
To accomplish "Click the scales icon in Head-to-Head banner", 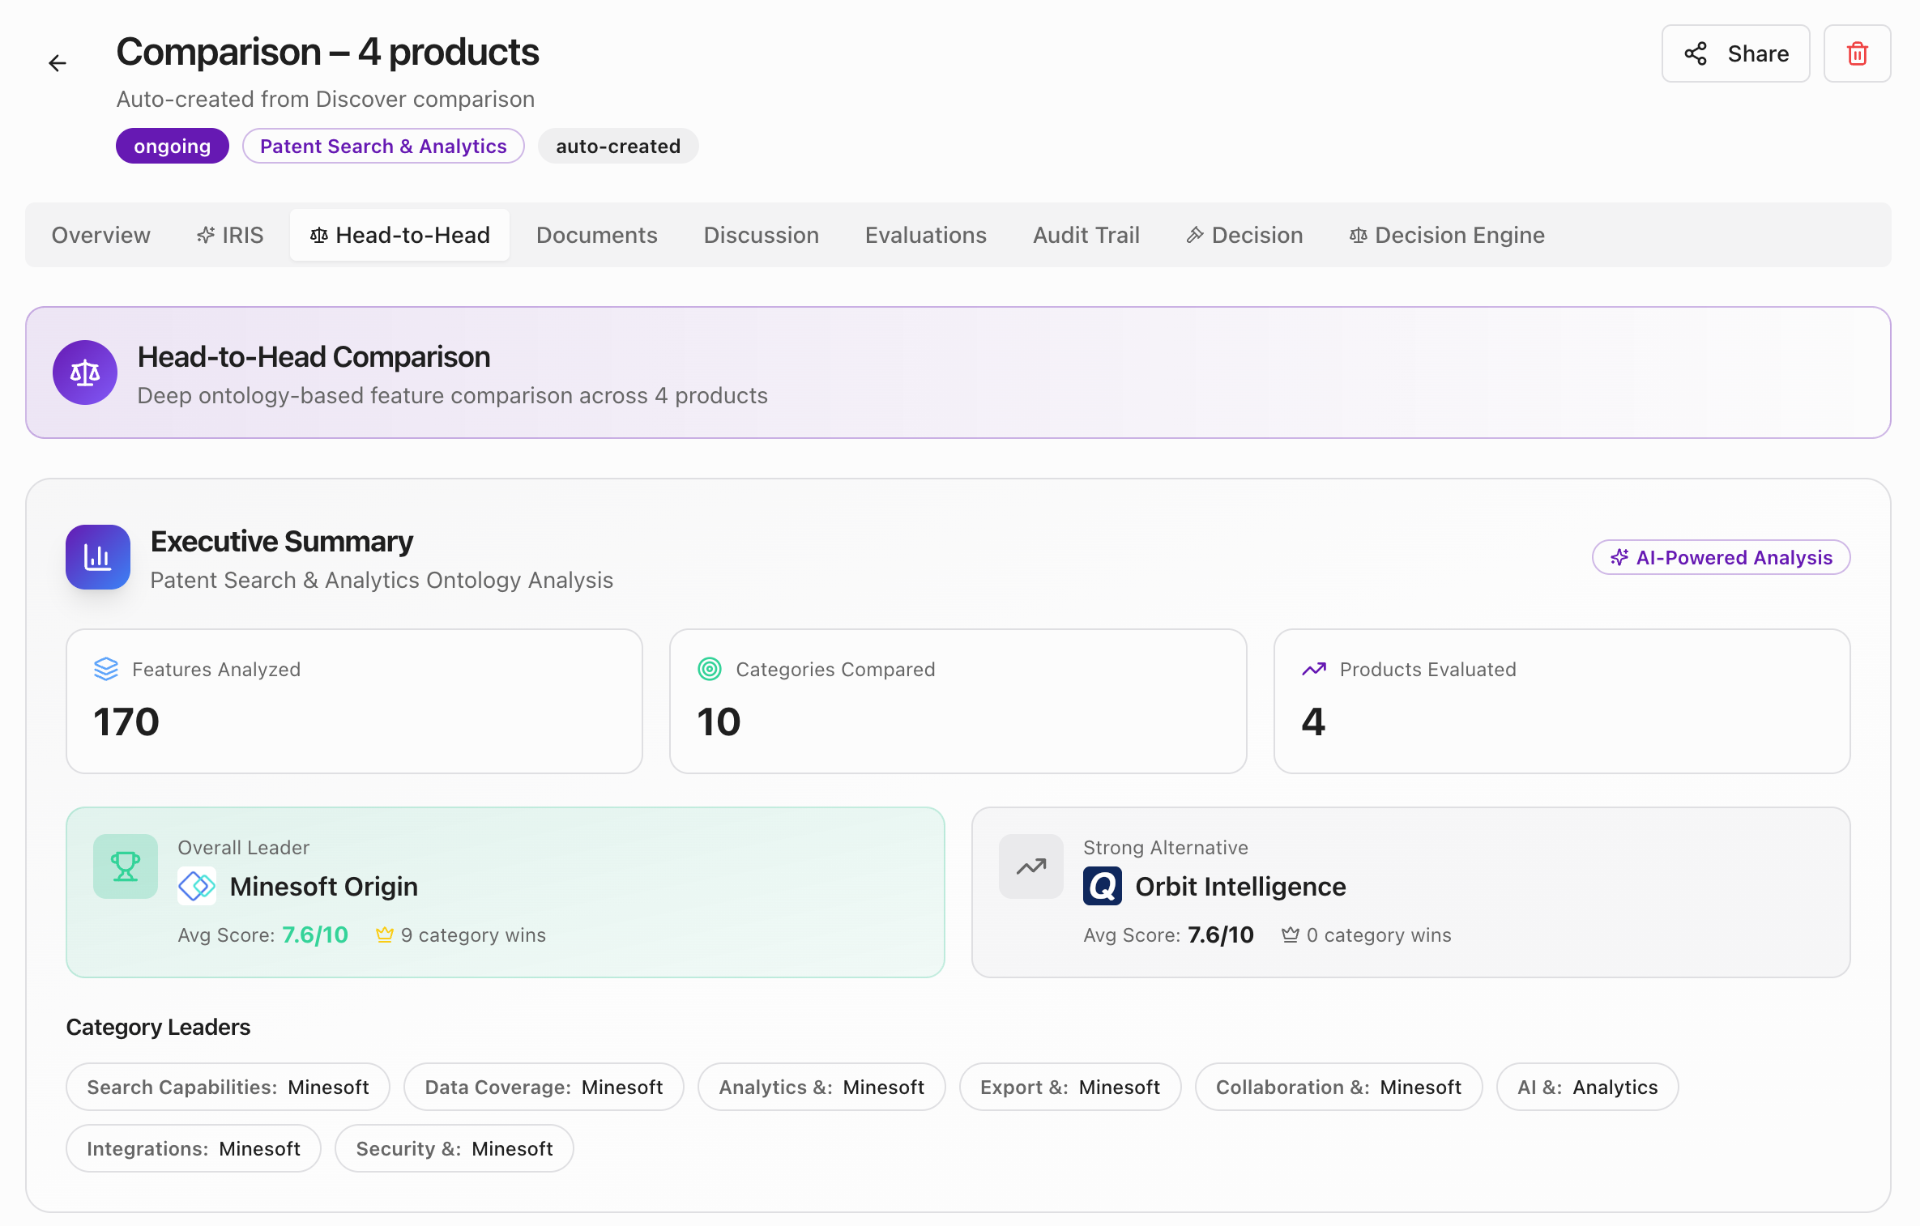I will (x=84, y=372).
